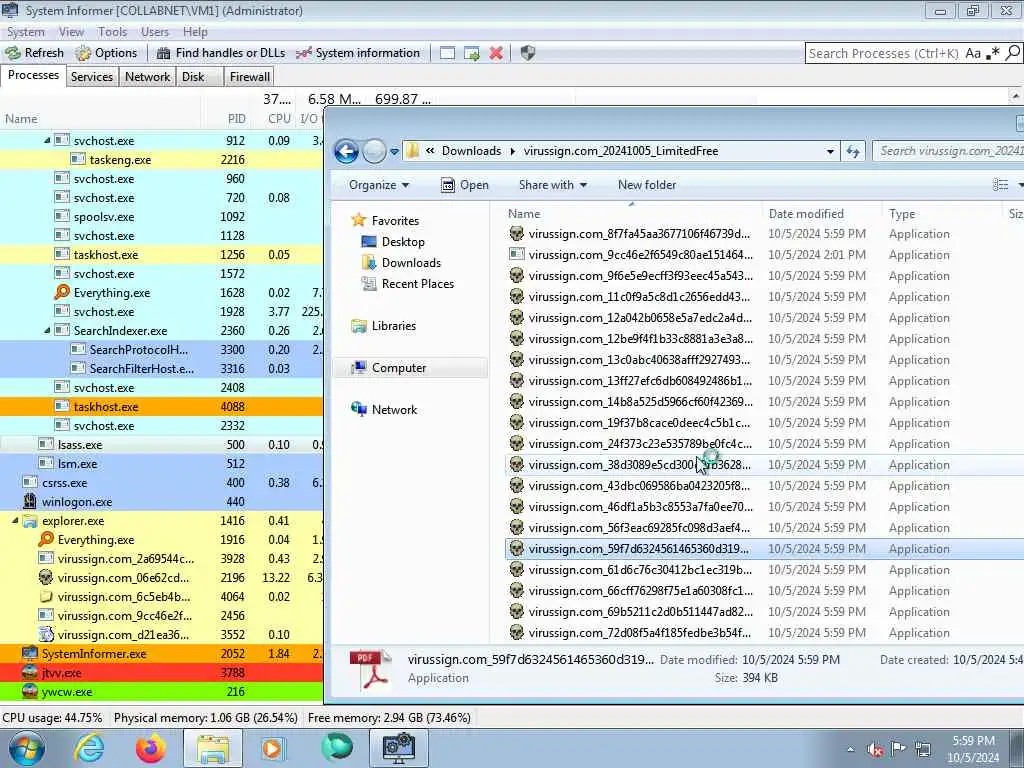
Task: Select virussign.com_06e62cd process with skull icon
Action: point(161,577)
